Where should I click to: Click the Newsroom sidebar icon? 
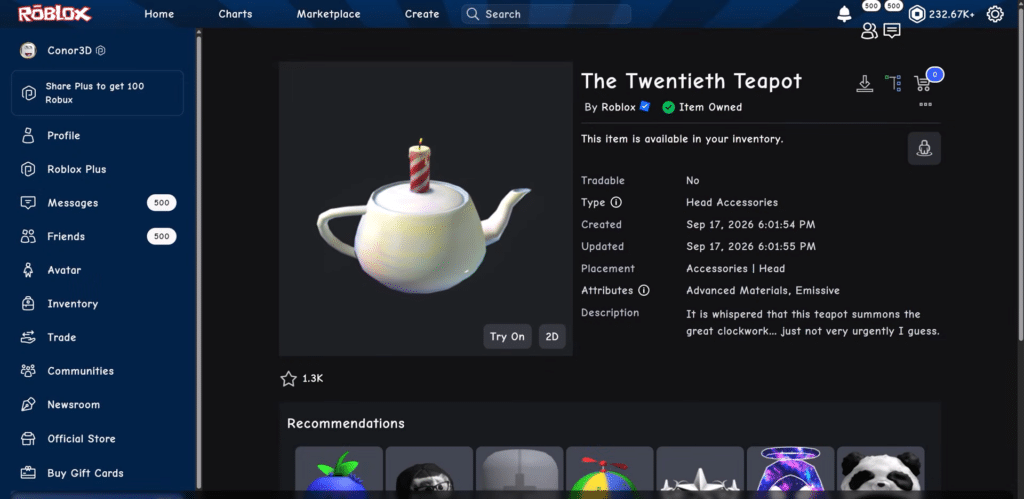[27, 405]
